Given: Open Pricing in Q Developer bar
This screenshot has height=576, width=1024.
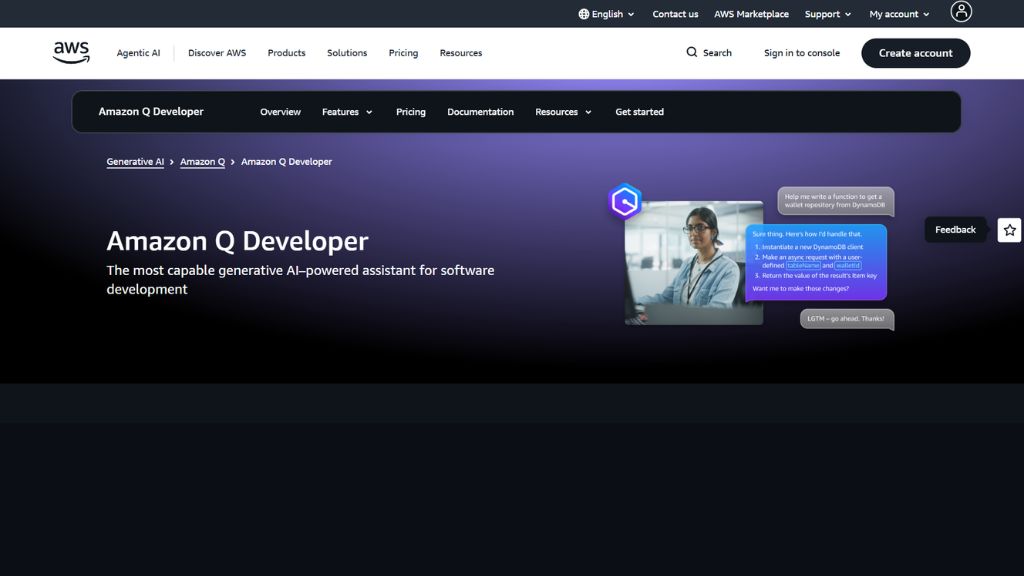Looking at the screenshot, I should (411, 112).
